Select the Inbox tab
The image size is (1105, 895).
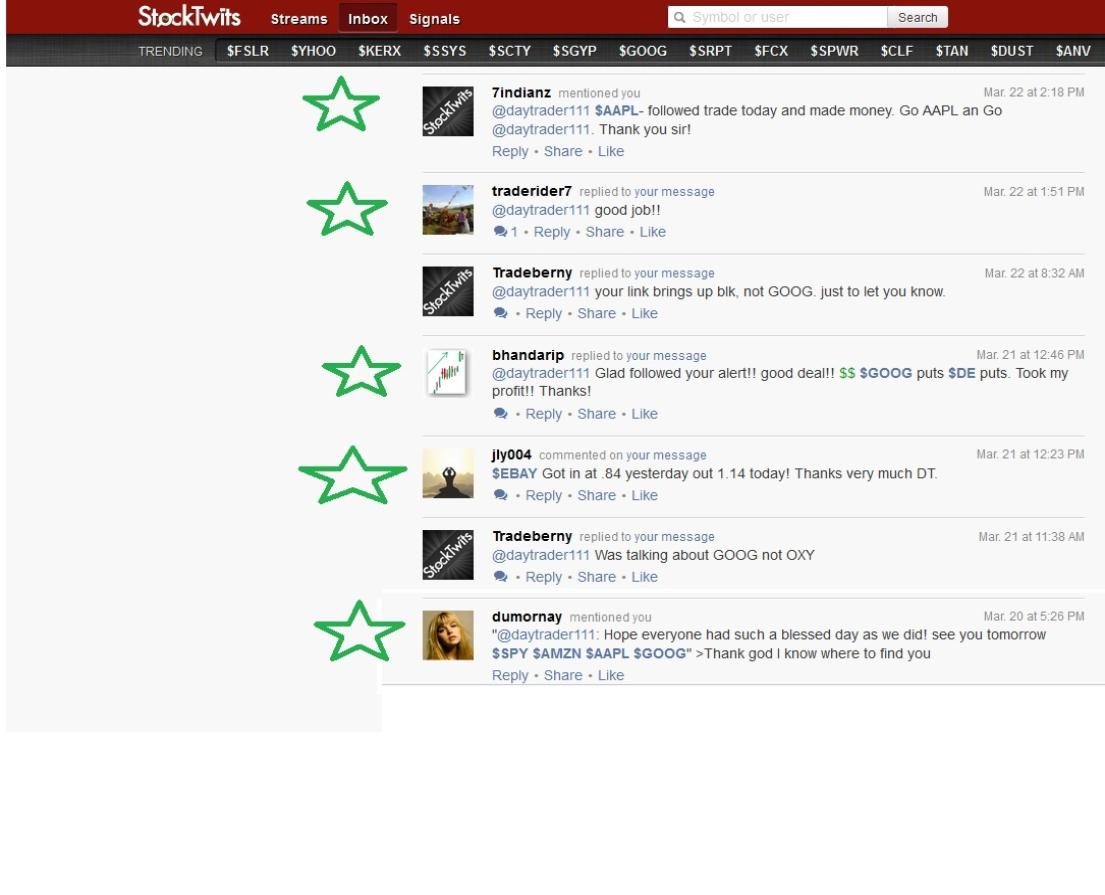pyautogui.click(x=368, y=19)
